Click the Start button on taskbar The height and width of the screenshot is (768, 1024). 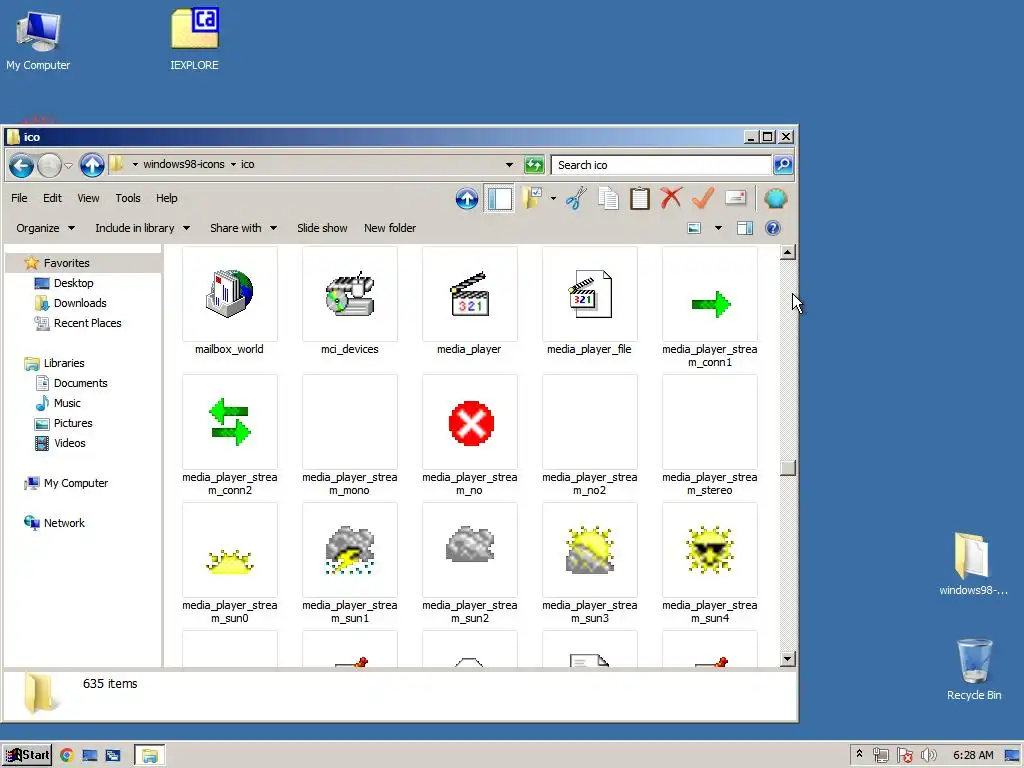27,756
